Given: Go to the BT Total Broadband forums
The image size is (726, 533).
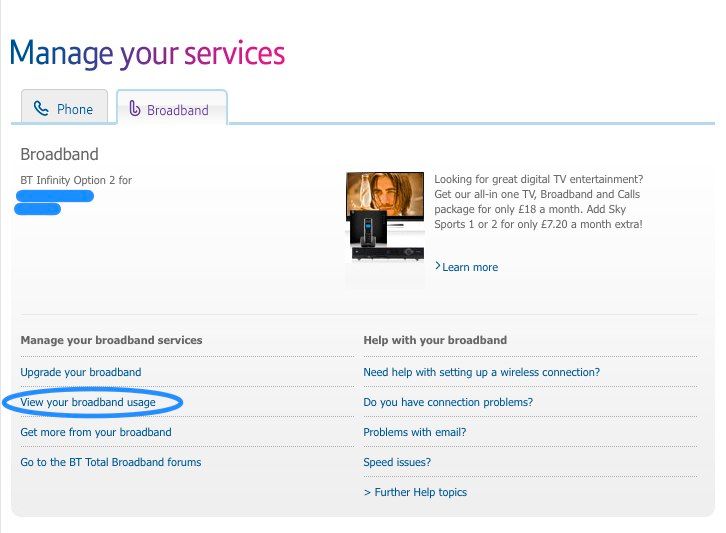Looking at the screenshot, I should (111, 462).
